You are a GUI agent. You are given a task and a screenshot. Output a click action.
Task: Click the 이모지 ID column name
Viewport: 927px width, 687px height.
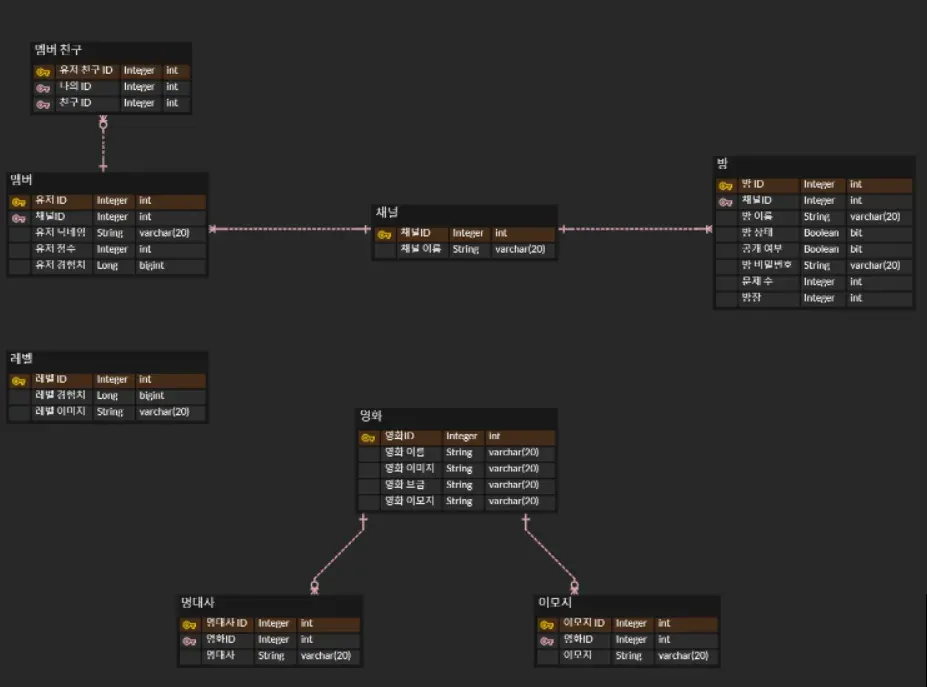(x=584, y=623)
